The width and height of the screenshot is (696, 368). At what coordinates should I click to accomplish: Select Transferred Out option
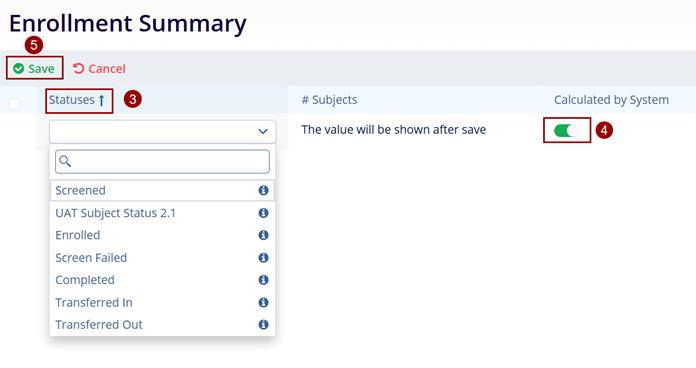click(x=162, y=325)
